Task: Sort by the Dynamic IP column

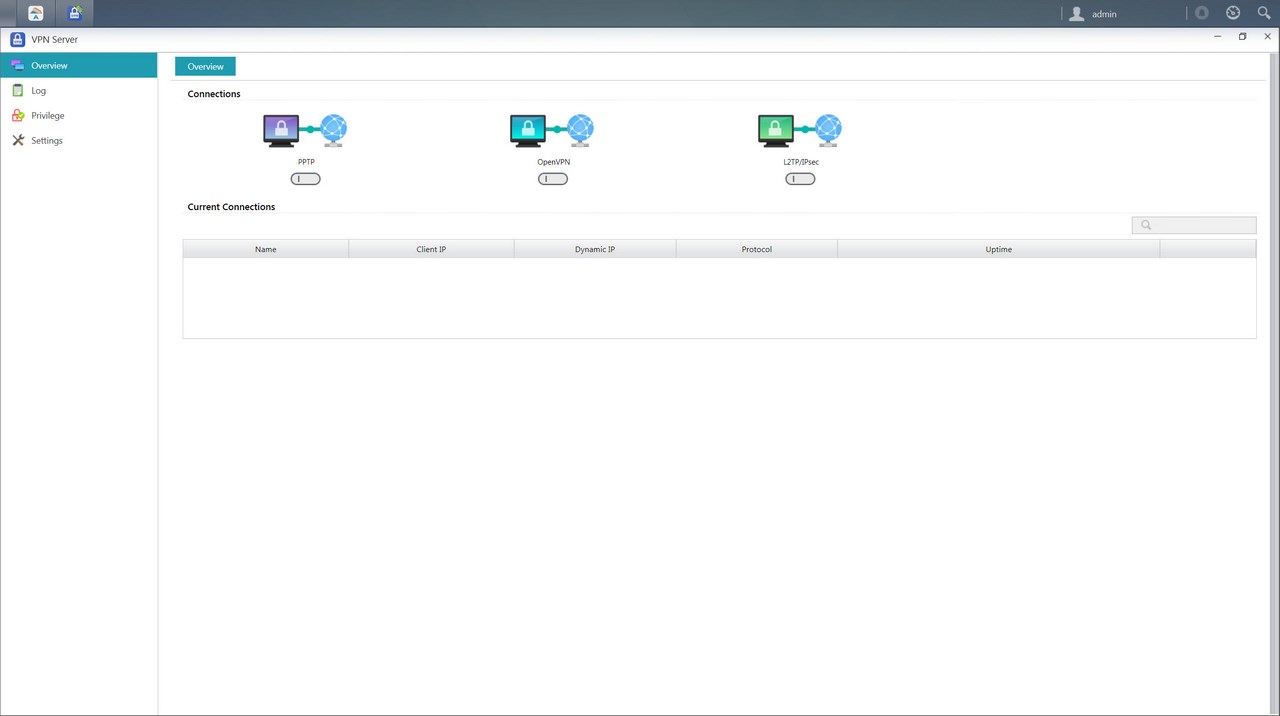Action: pos(595,249)
